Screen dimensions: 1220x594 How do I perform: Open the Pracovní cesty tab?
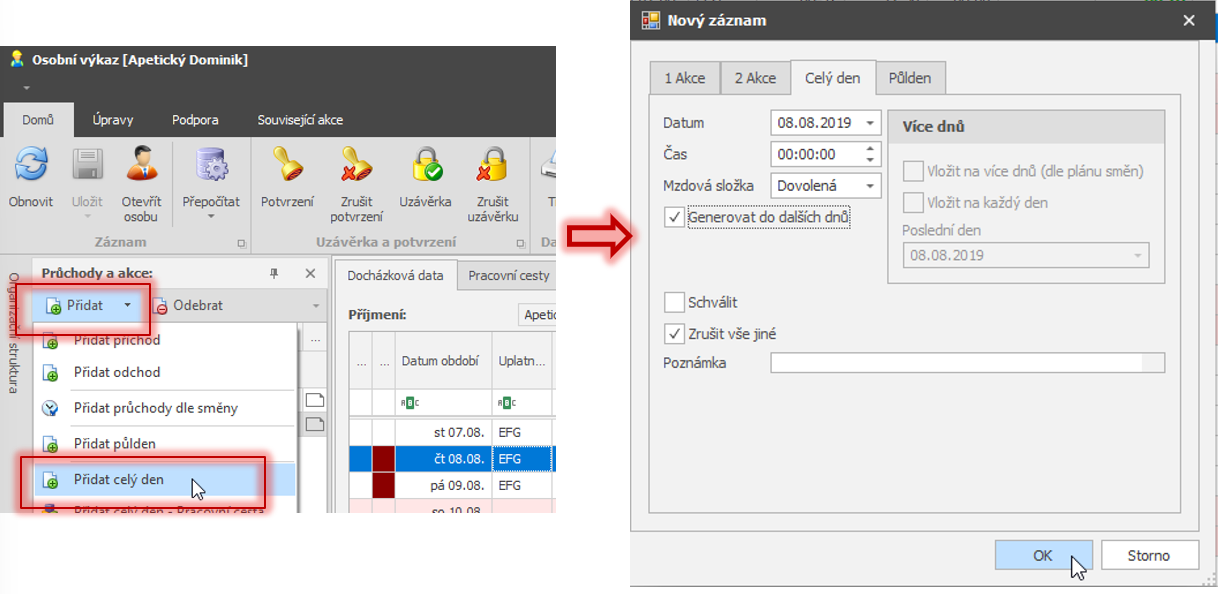508,275
